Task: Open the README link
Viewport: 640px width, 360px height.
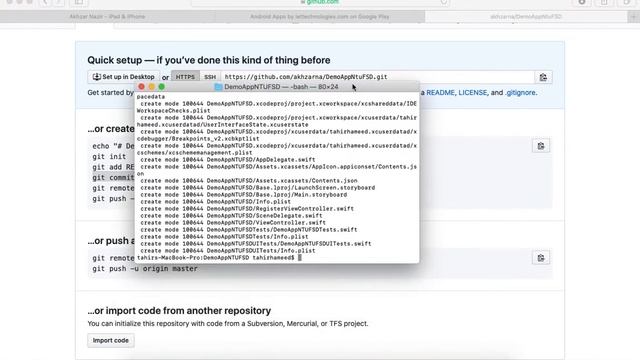Action: [440, 93]
